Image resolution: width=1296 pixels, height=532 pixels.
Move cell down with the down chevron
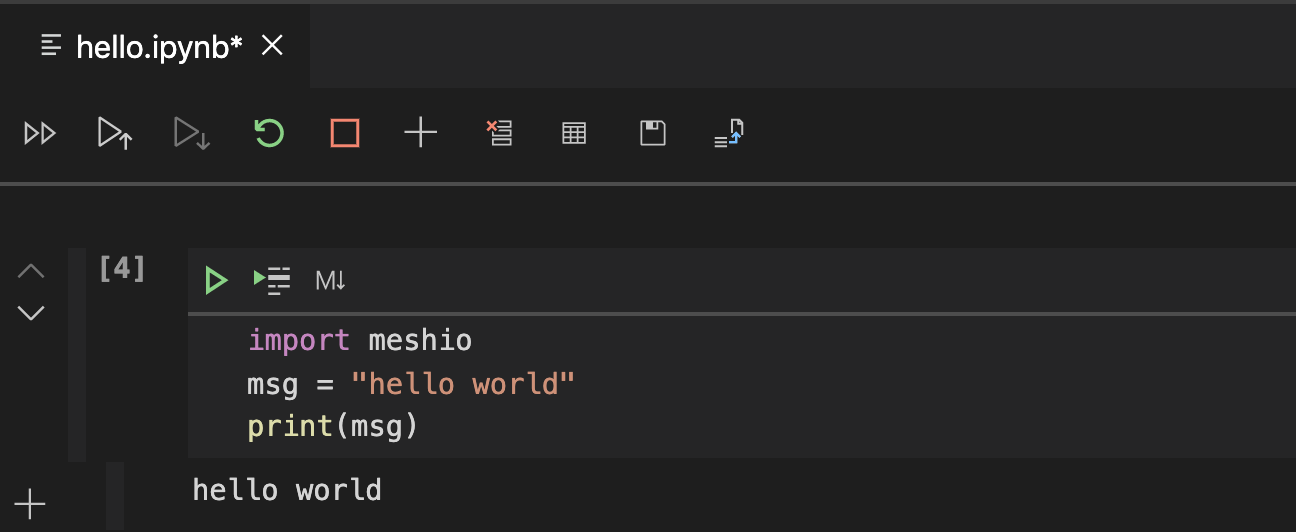coord(31,313)
